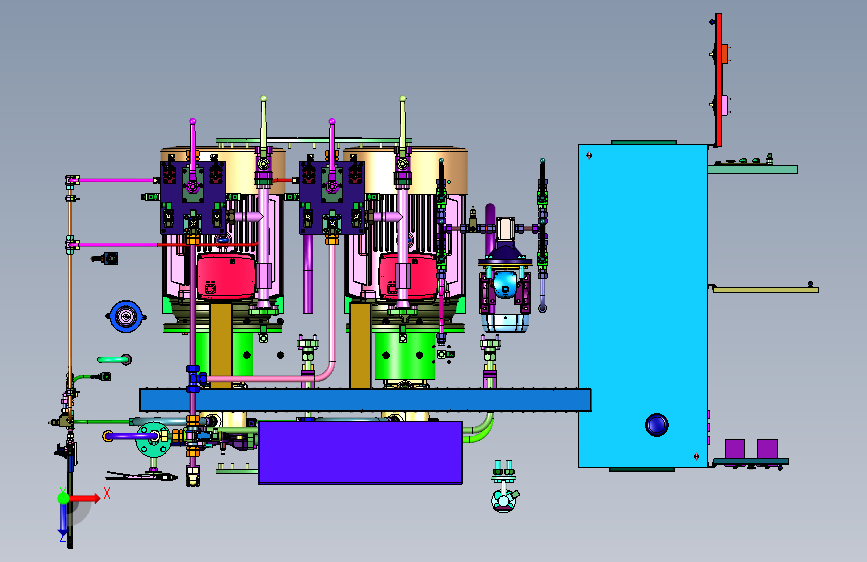The width and height of the screenshot is (867, 562).
Task: Click the blue Z axis arrow of triad
Action: tap(63, 521)
